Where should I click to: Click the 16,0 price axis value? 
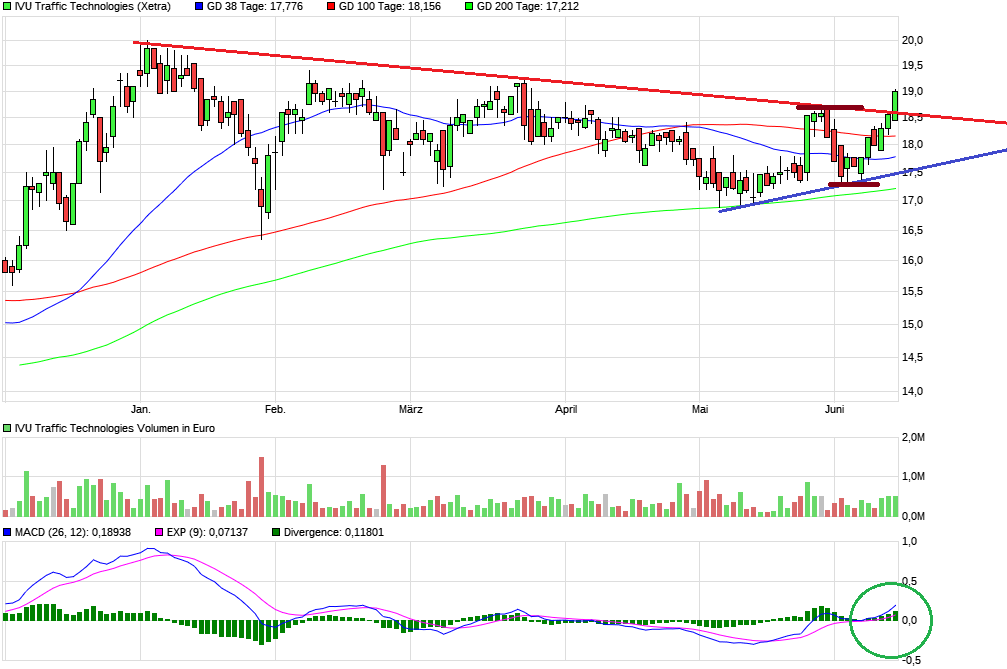point(913,261)
